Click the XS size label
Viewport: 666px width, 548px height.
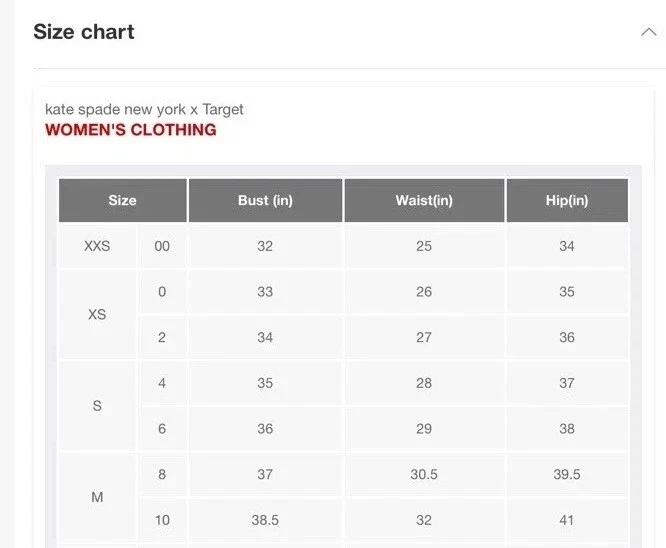(x=97, y=314)
